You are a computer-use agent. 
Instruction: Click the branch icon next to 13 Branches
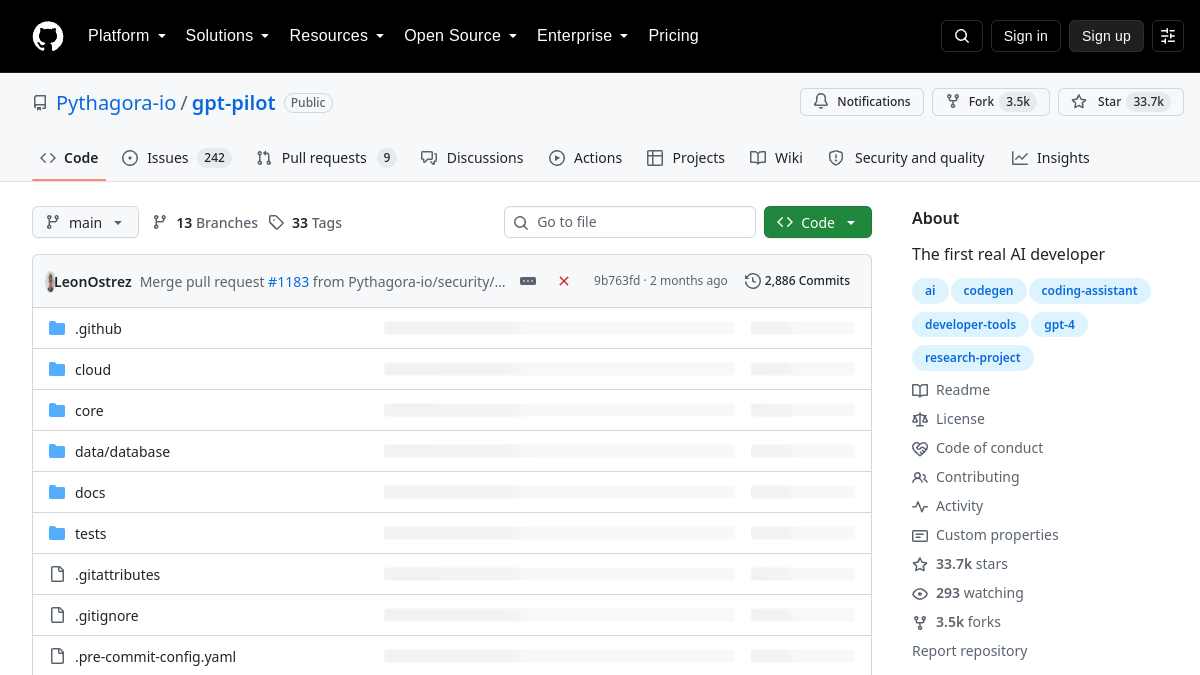160,222
